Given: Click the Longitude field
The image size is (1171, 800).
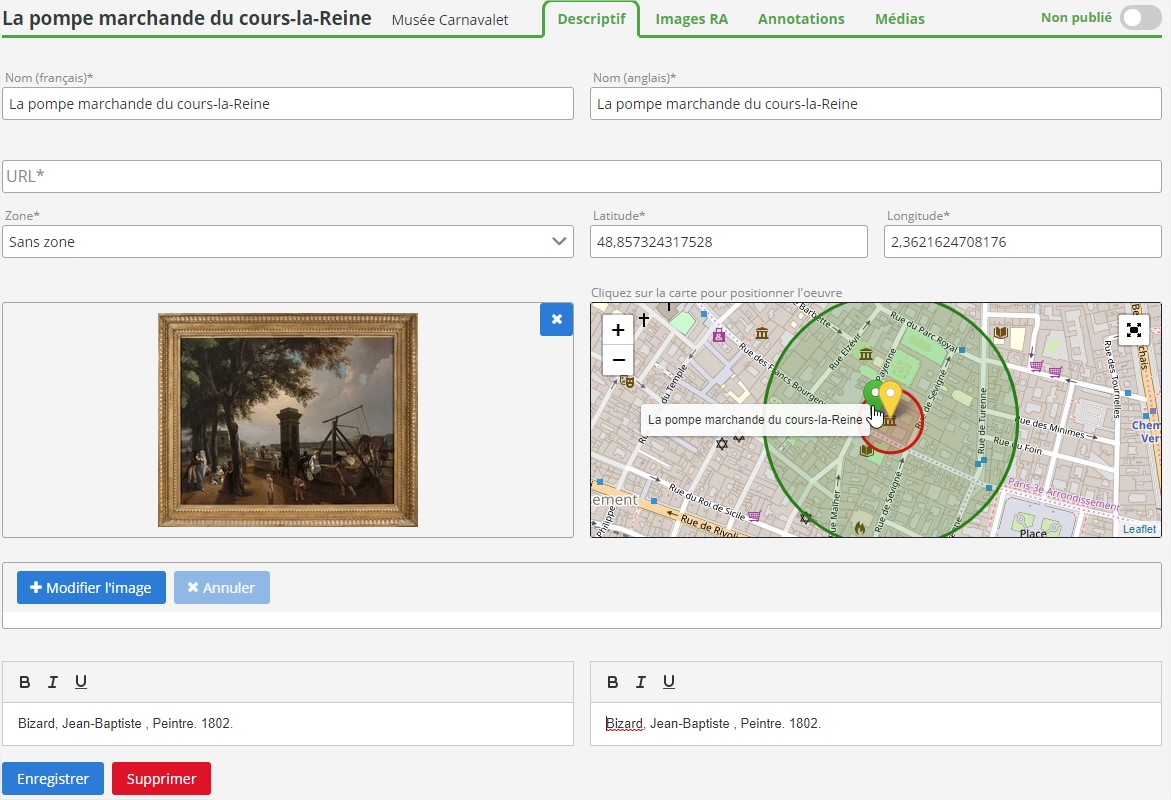Looking at the screenshot, I should click(1022, 242).
